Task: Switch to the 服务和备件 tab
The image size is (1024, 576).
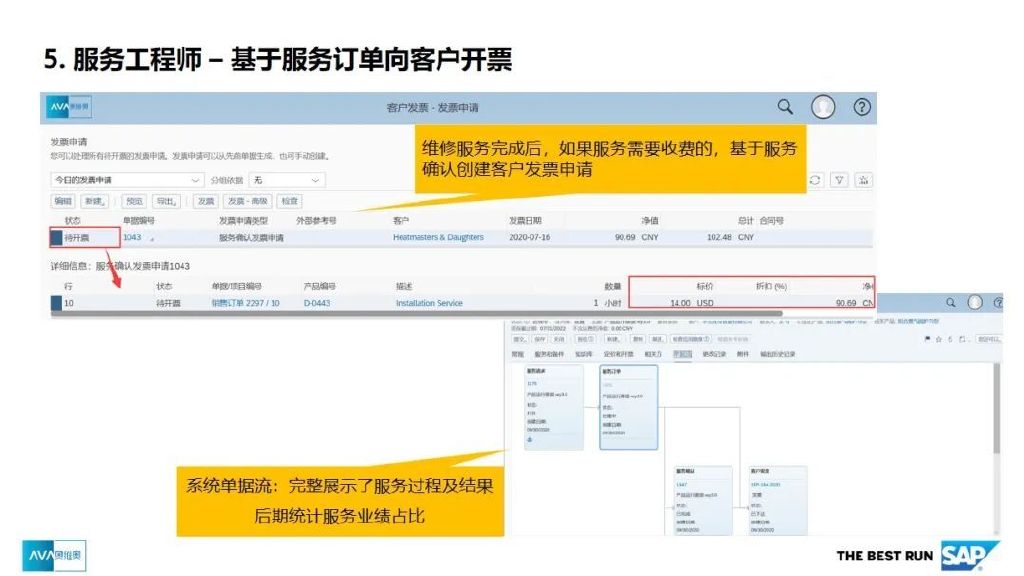Action: (549, 354)
